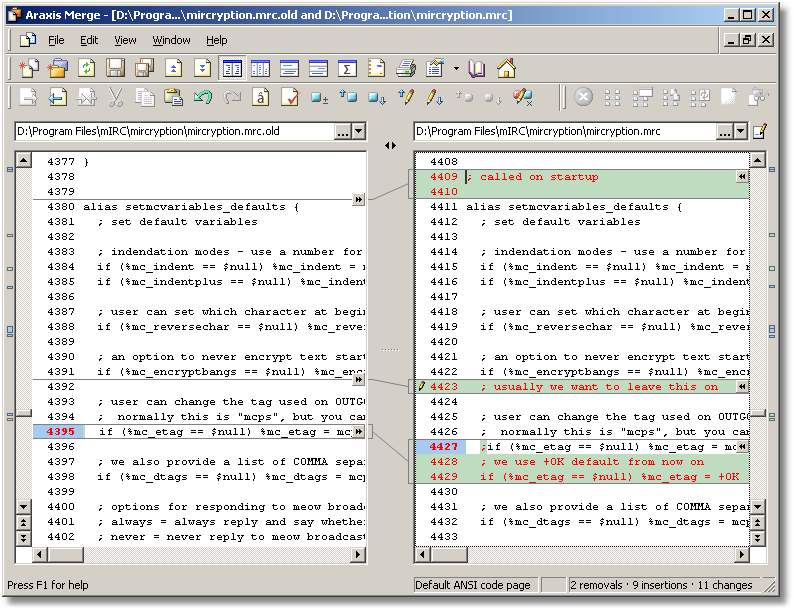The height and width of the screenshot is (611, 794).
Task: Start a new folder comparison
Action: (58, 68)
